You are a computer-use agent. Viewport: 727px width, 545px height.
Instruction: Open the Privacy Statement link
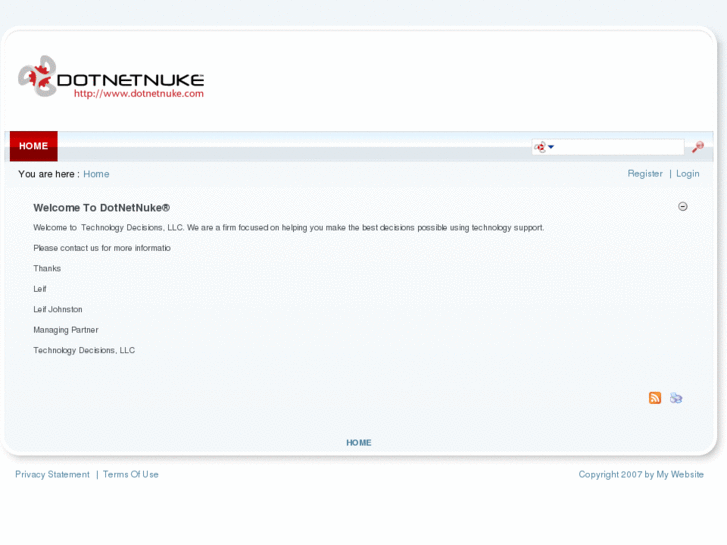[52, 474]
